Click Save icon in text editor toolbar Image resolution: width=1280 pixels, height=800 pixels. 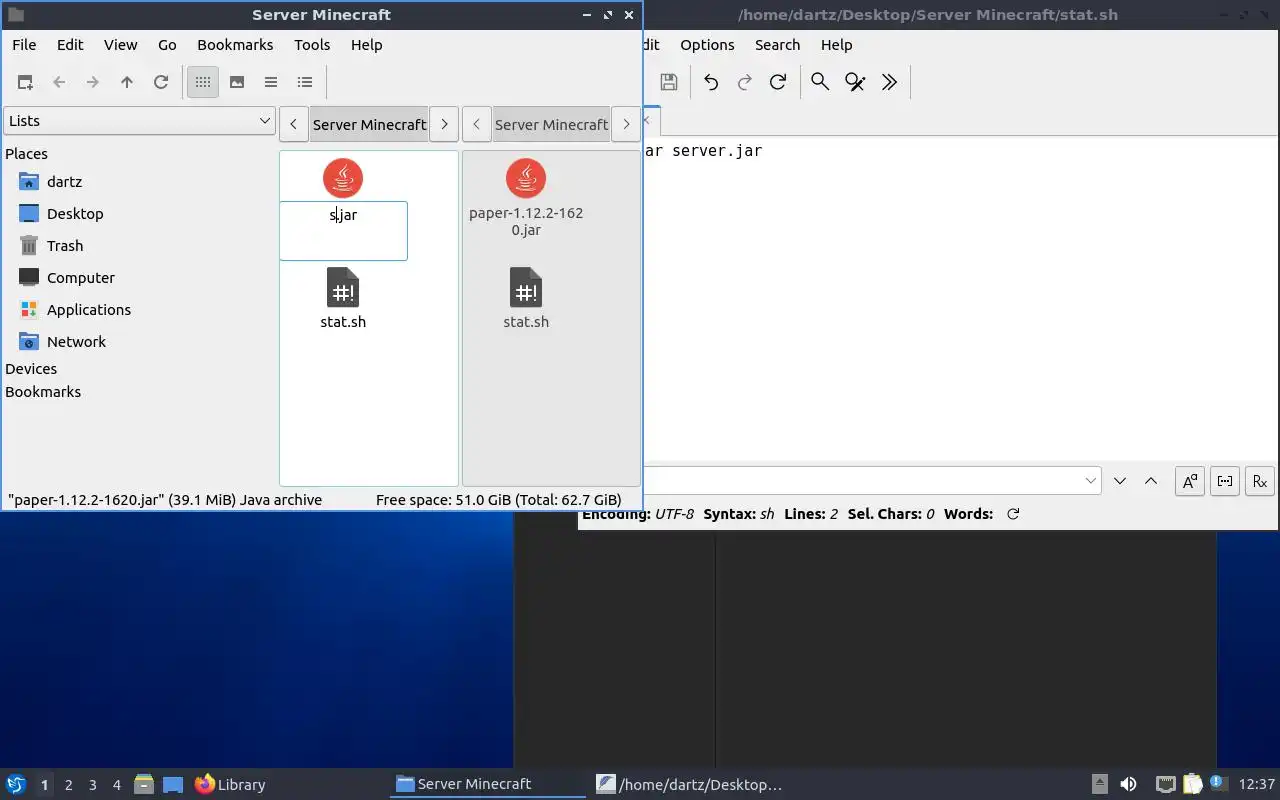coord(669,82)
